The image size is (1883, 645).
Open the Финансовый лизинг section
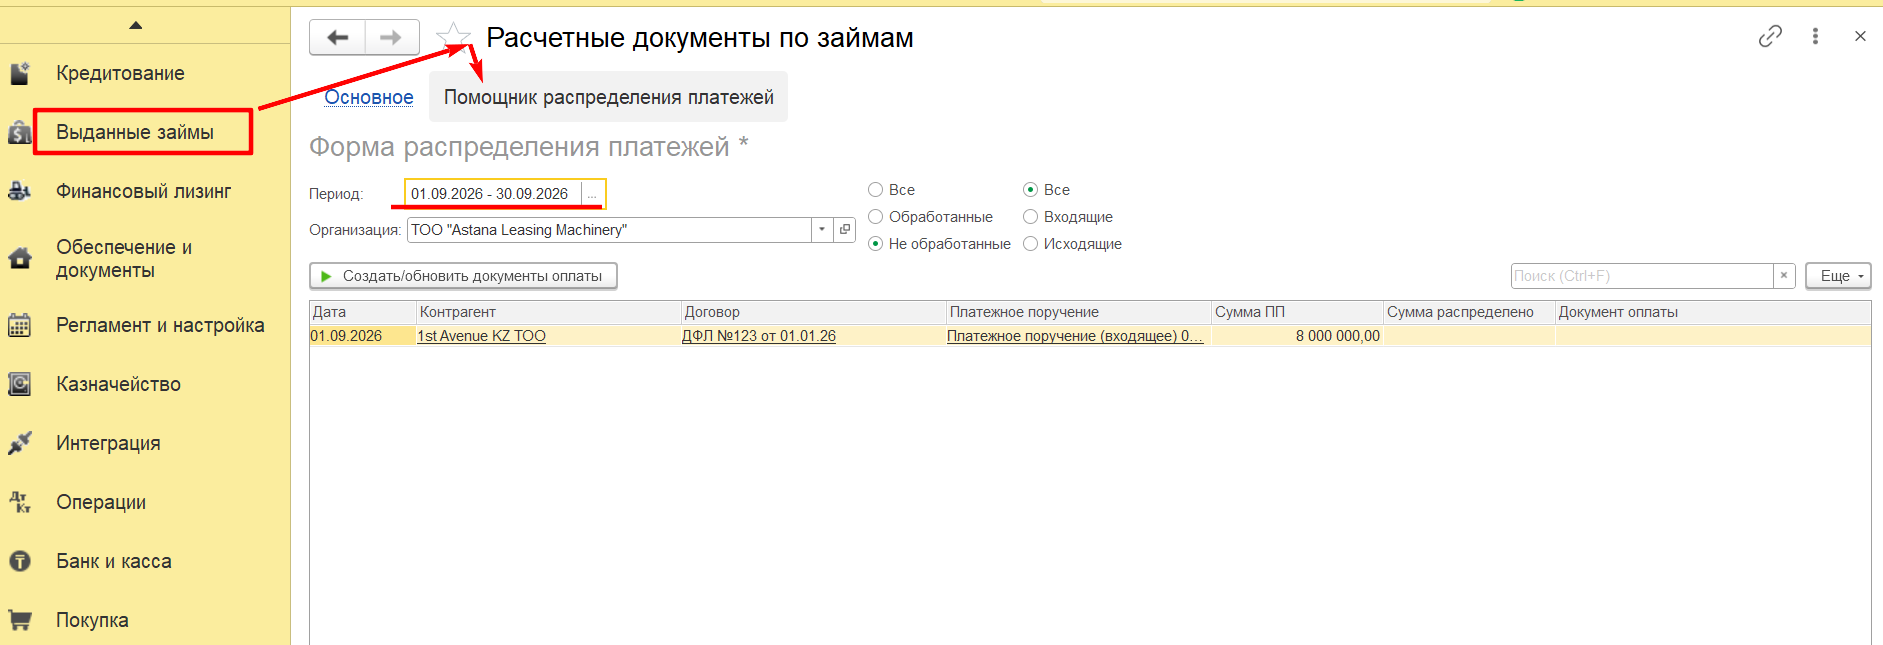144,191
